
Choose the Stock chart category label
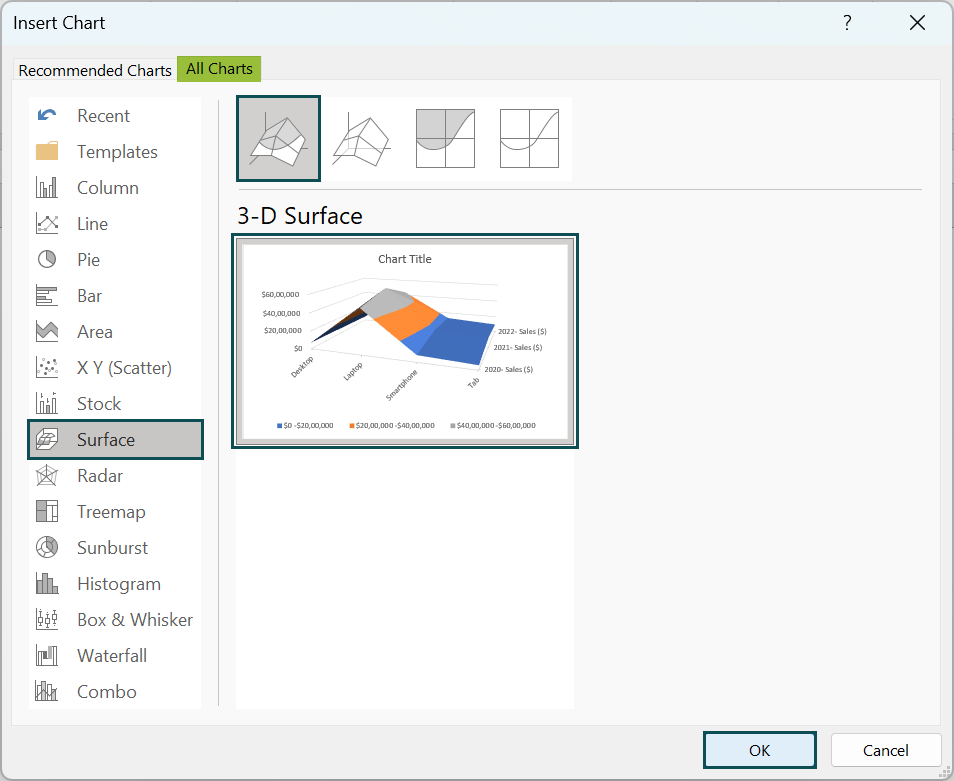pyautogui.click(x=99, y=403)
